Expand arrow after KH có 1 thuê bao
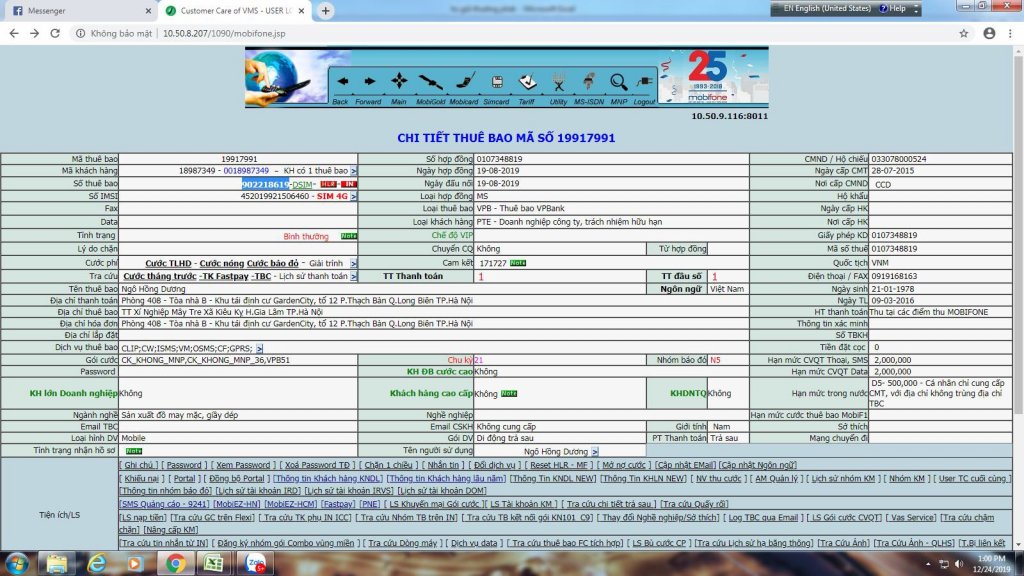Image resolution: width=1024 pixels, height=576 pixels. click(x=353, y=171)
